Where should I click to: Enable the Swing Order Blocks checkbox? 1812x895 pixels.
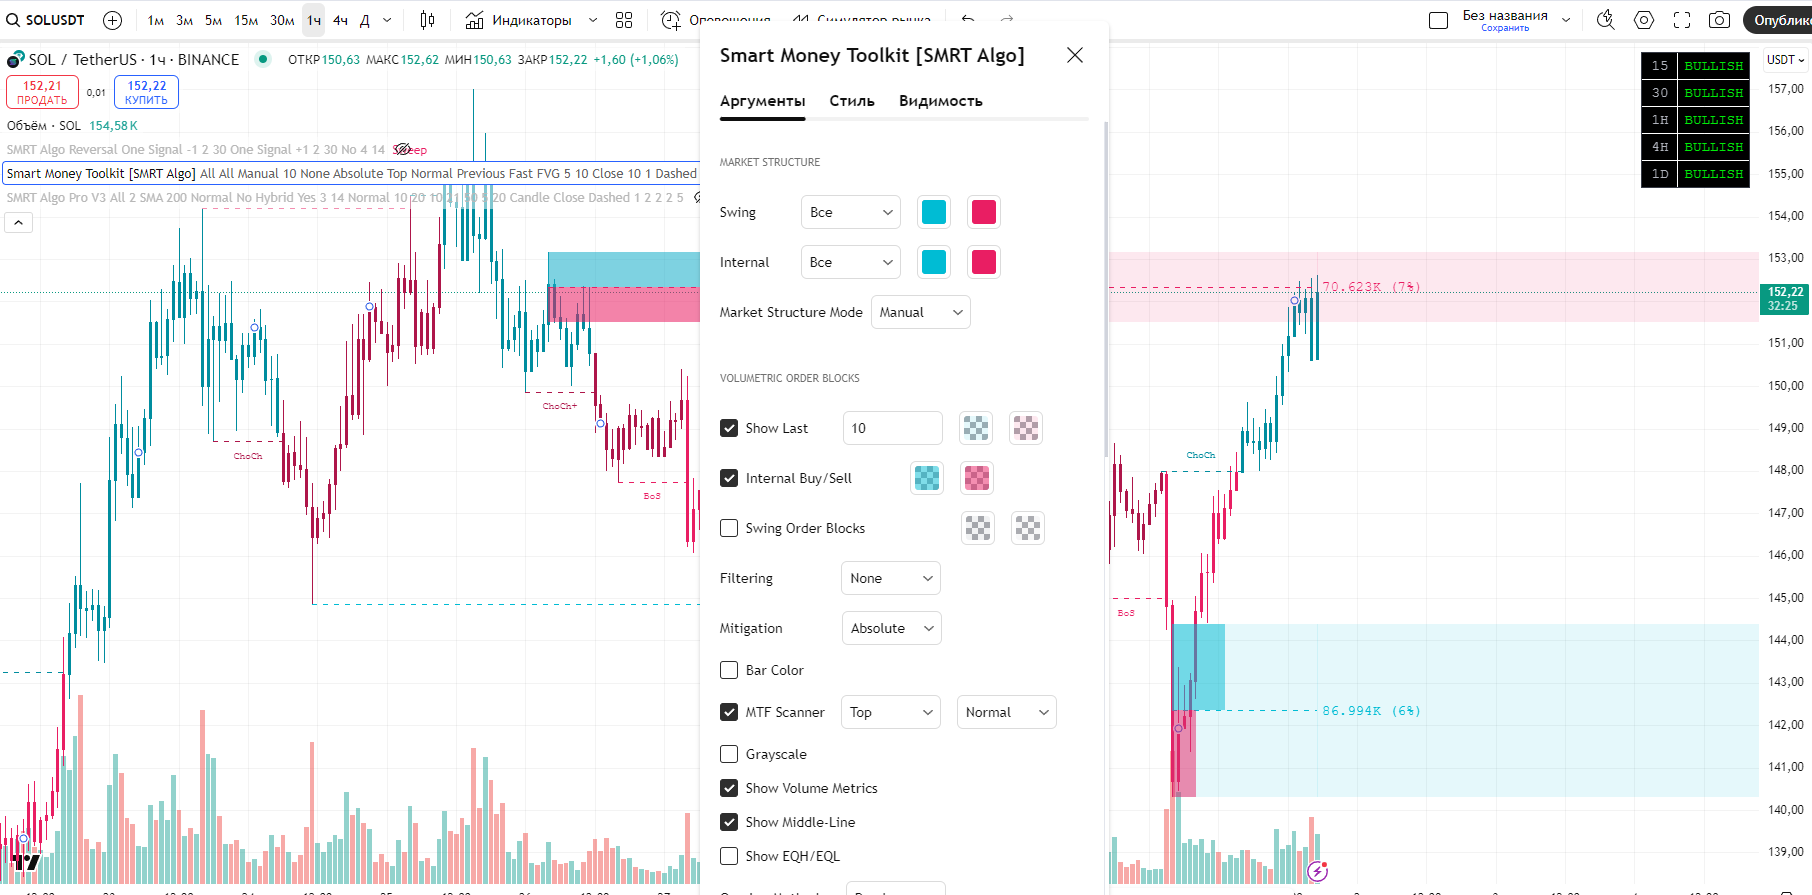[729, 528]
